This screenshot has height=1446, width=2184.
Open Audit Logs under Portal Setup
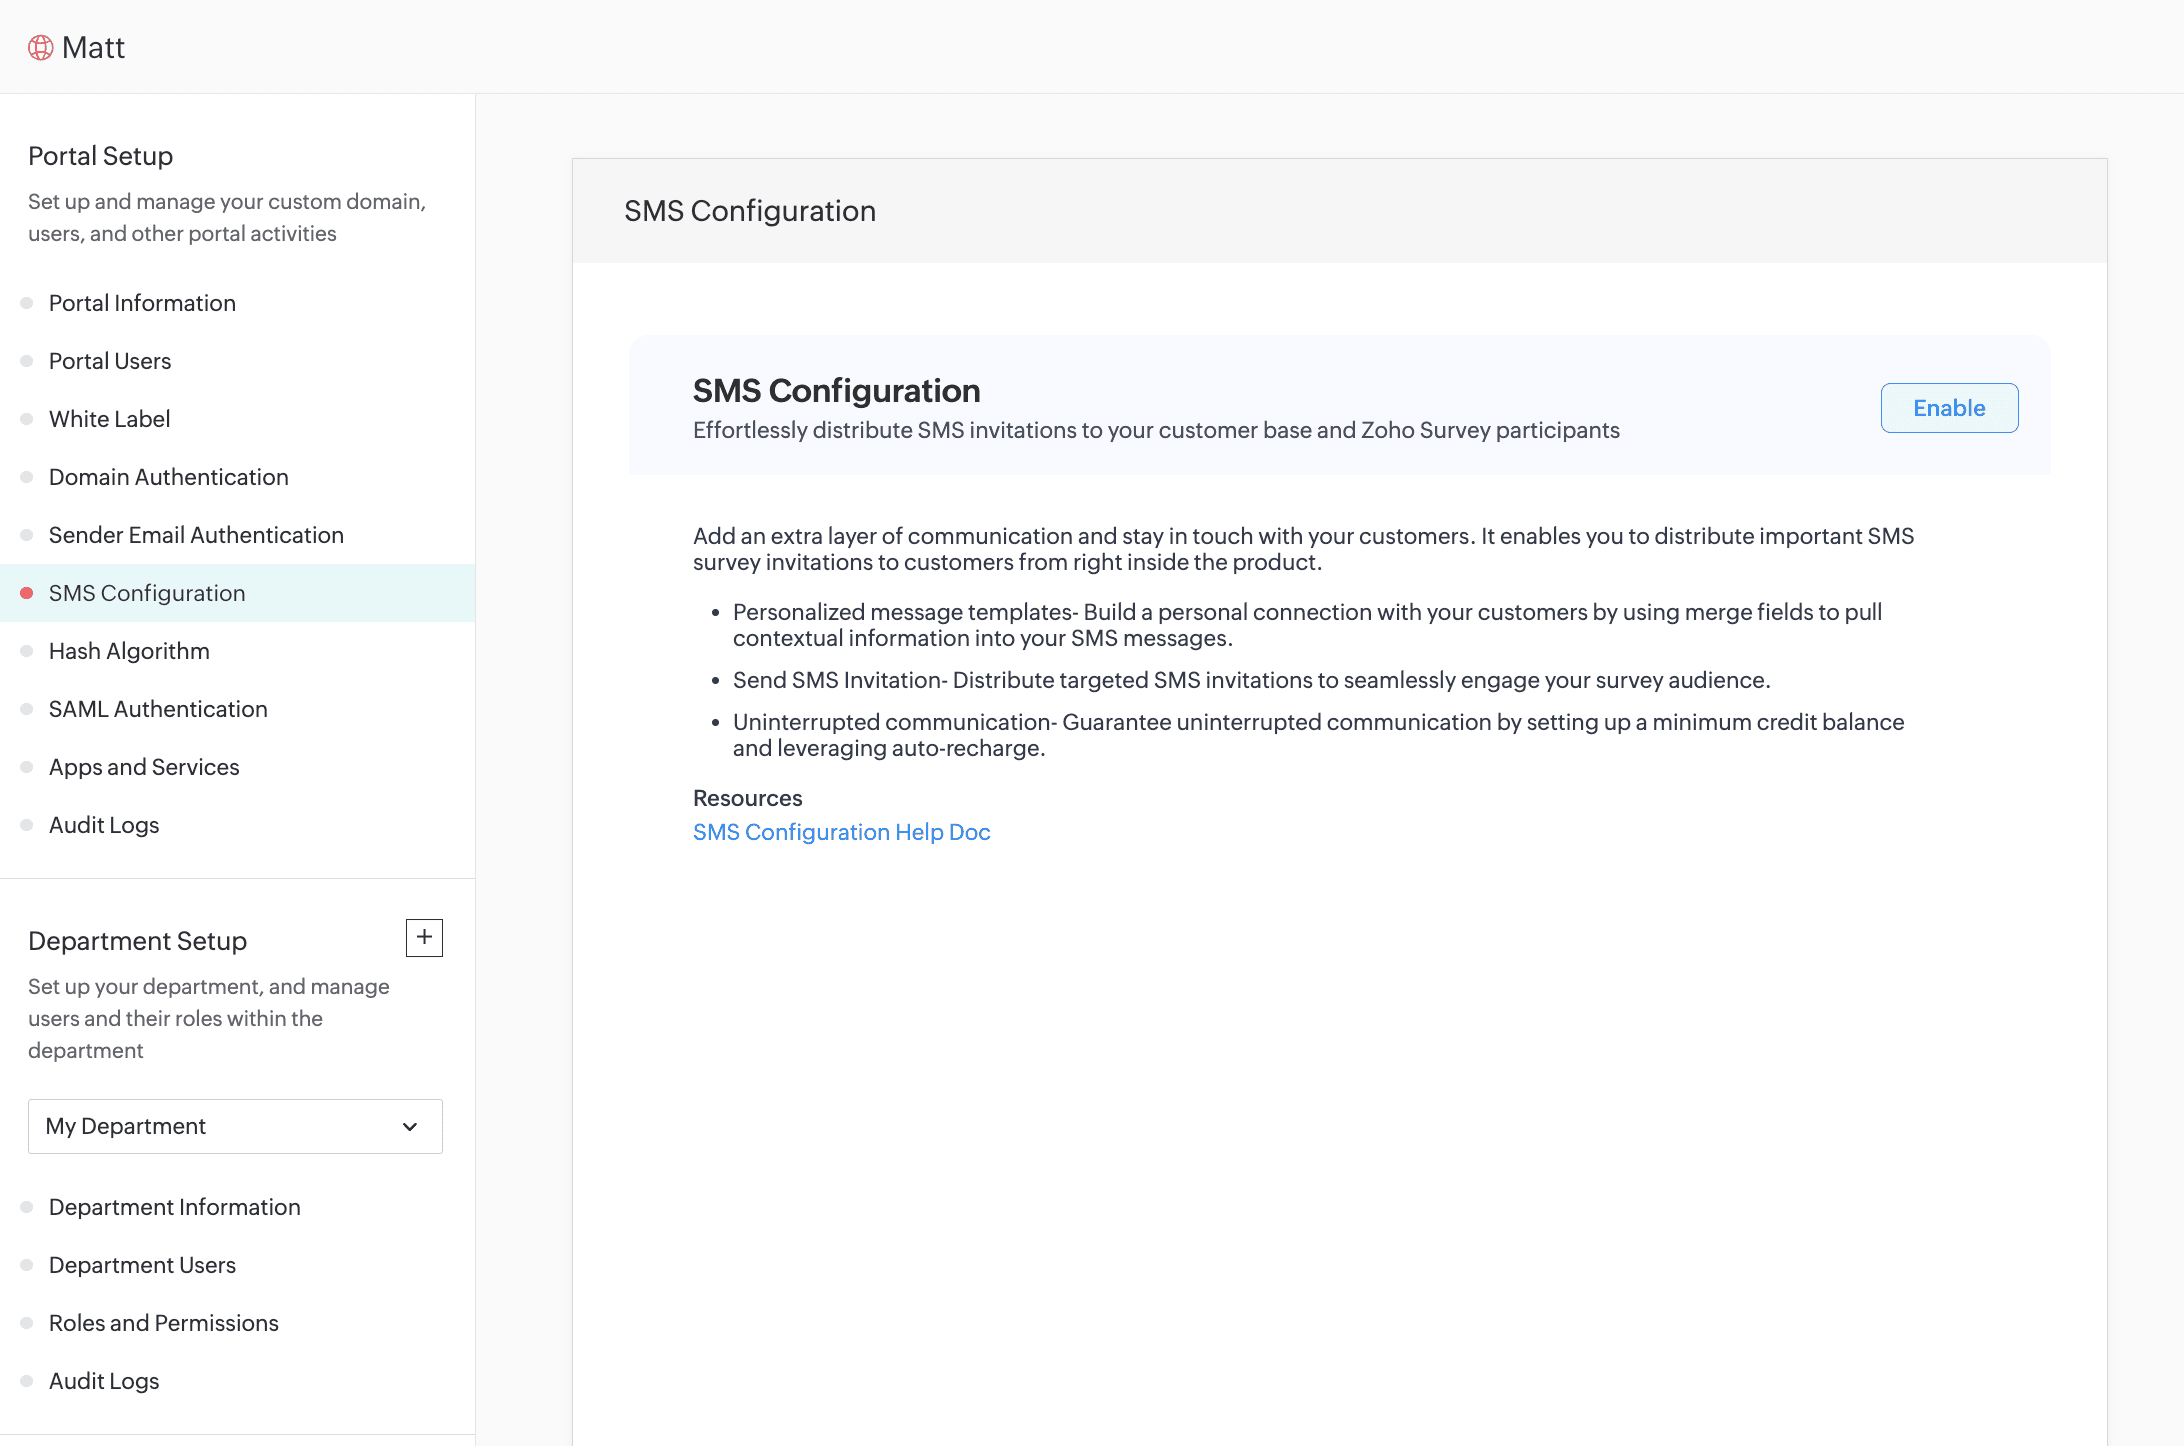(104, 825)
